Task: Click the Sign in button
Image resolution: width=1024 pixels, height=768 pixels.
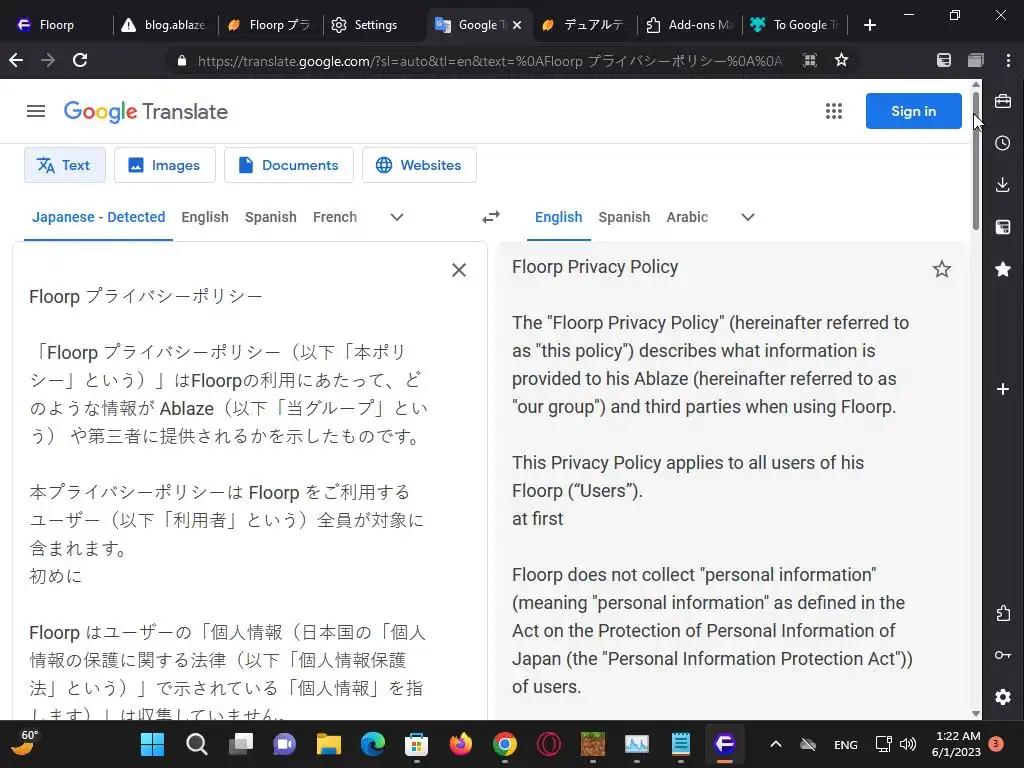Action: [x=913, y=111]
